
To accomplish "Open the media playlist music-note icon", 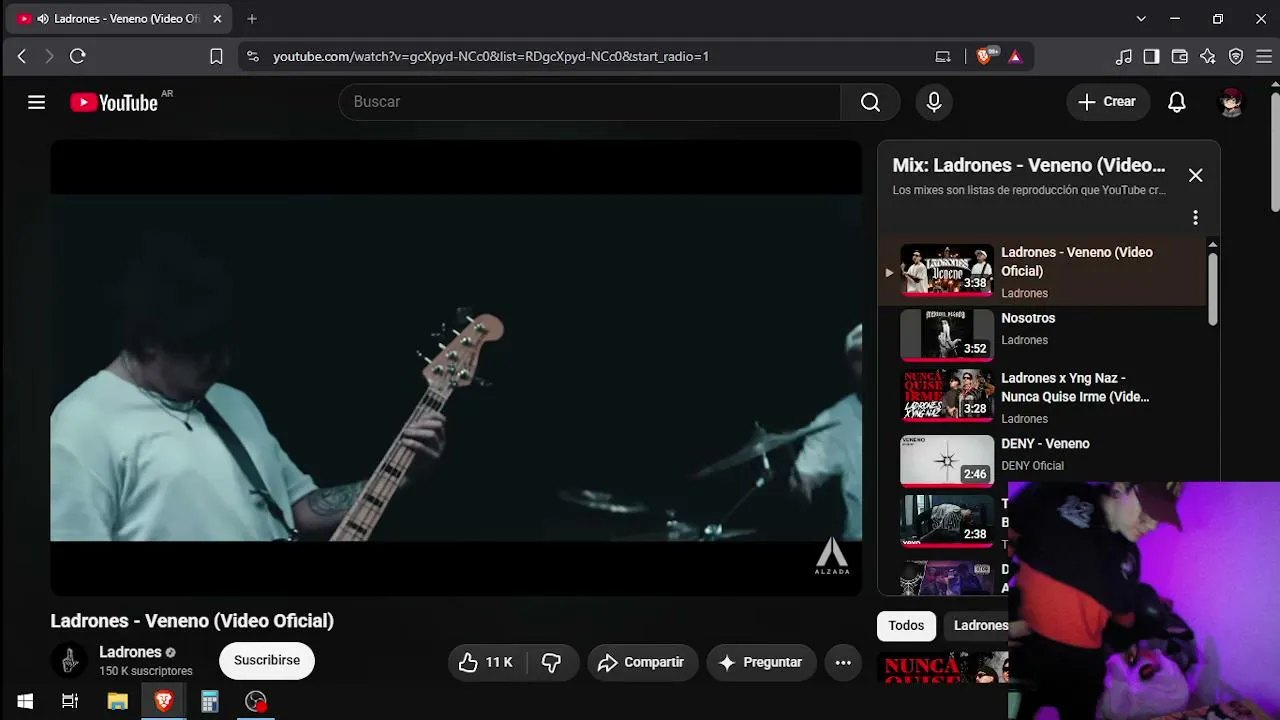I will [1124, 56].
